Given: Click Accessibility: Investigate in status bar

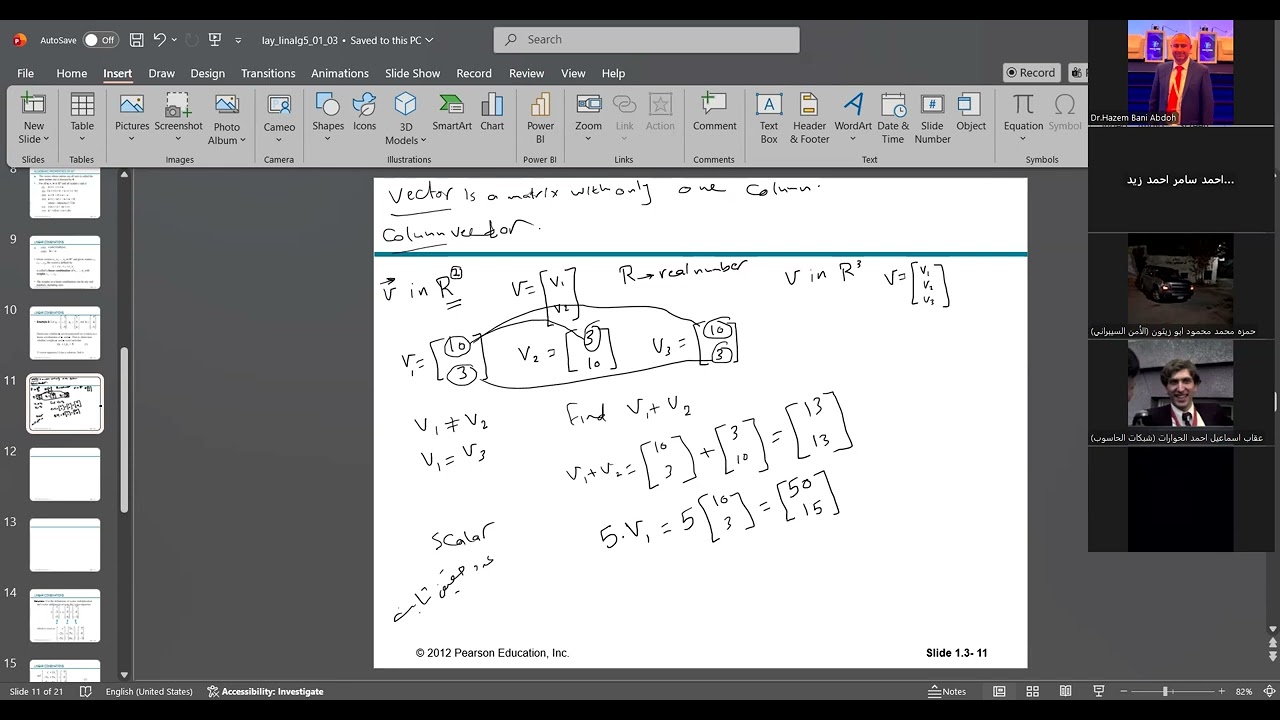Looking at the screenshot, I should click(x=265, y=691).
